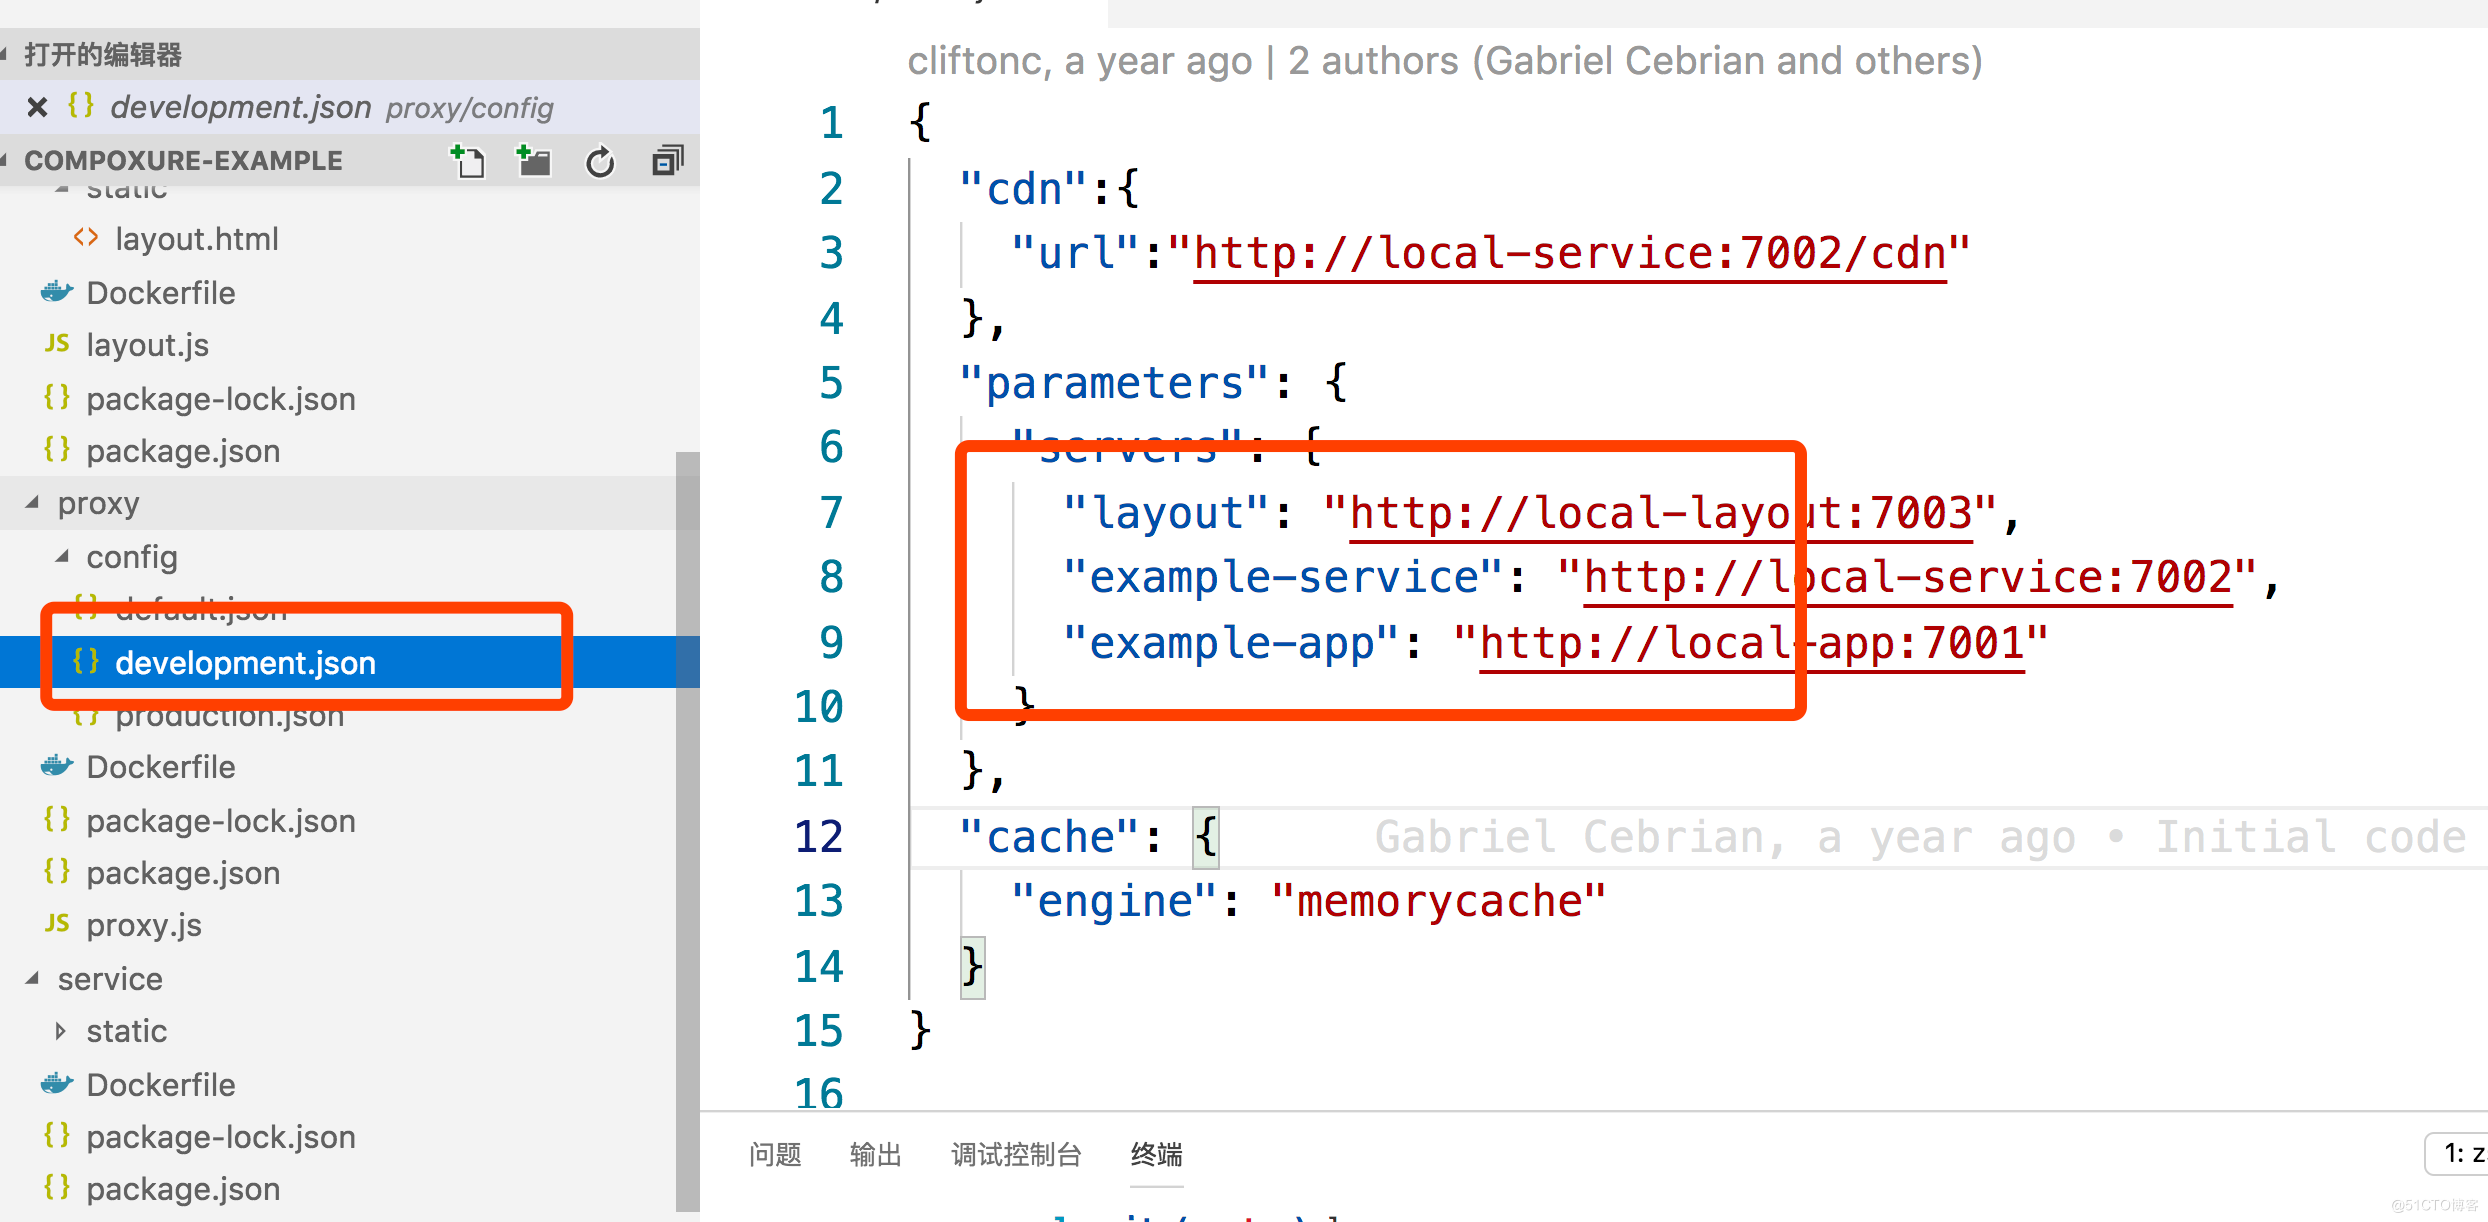
Task: Click JSON icon of selected development.json in tree
Action: (x=86, y=661)
